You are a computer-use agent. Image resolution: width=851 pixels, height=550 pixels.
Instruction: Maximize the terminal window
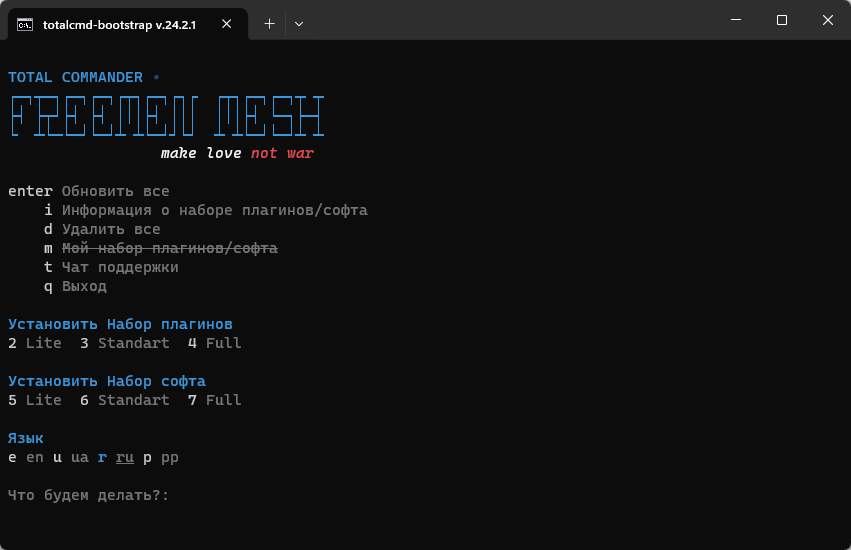782,20
